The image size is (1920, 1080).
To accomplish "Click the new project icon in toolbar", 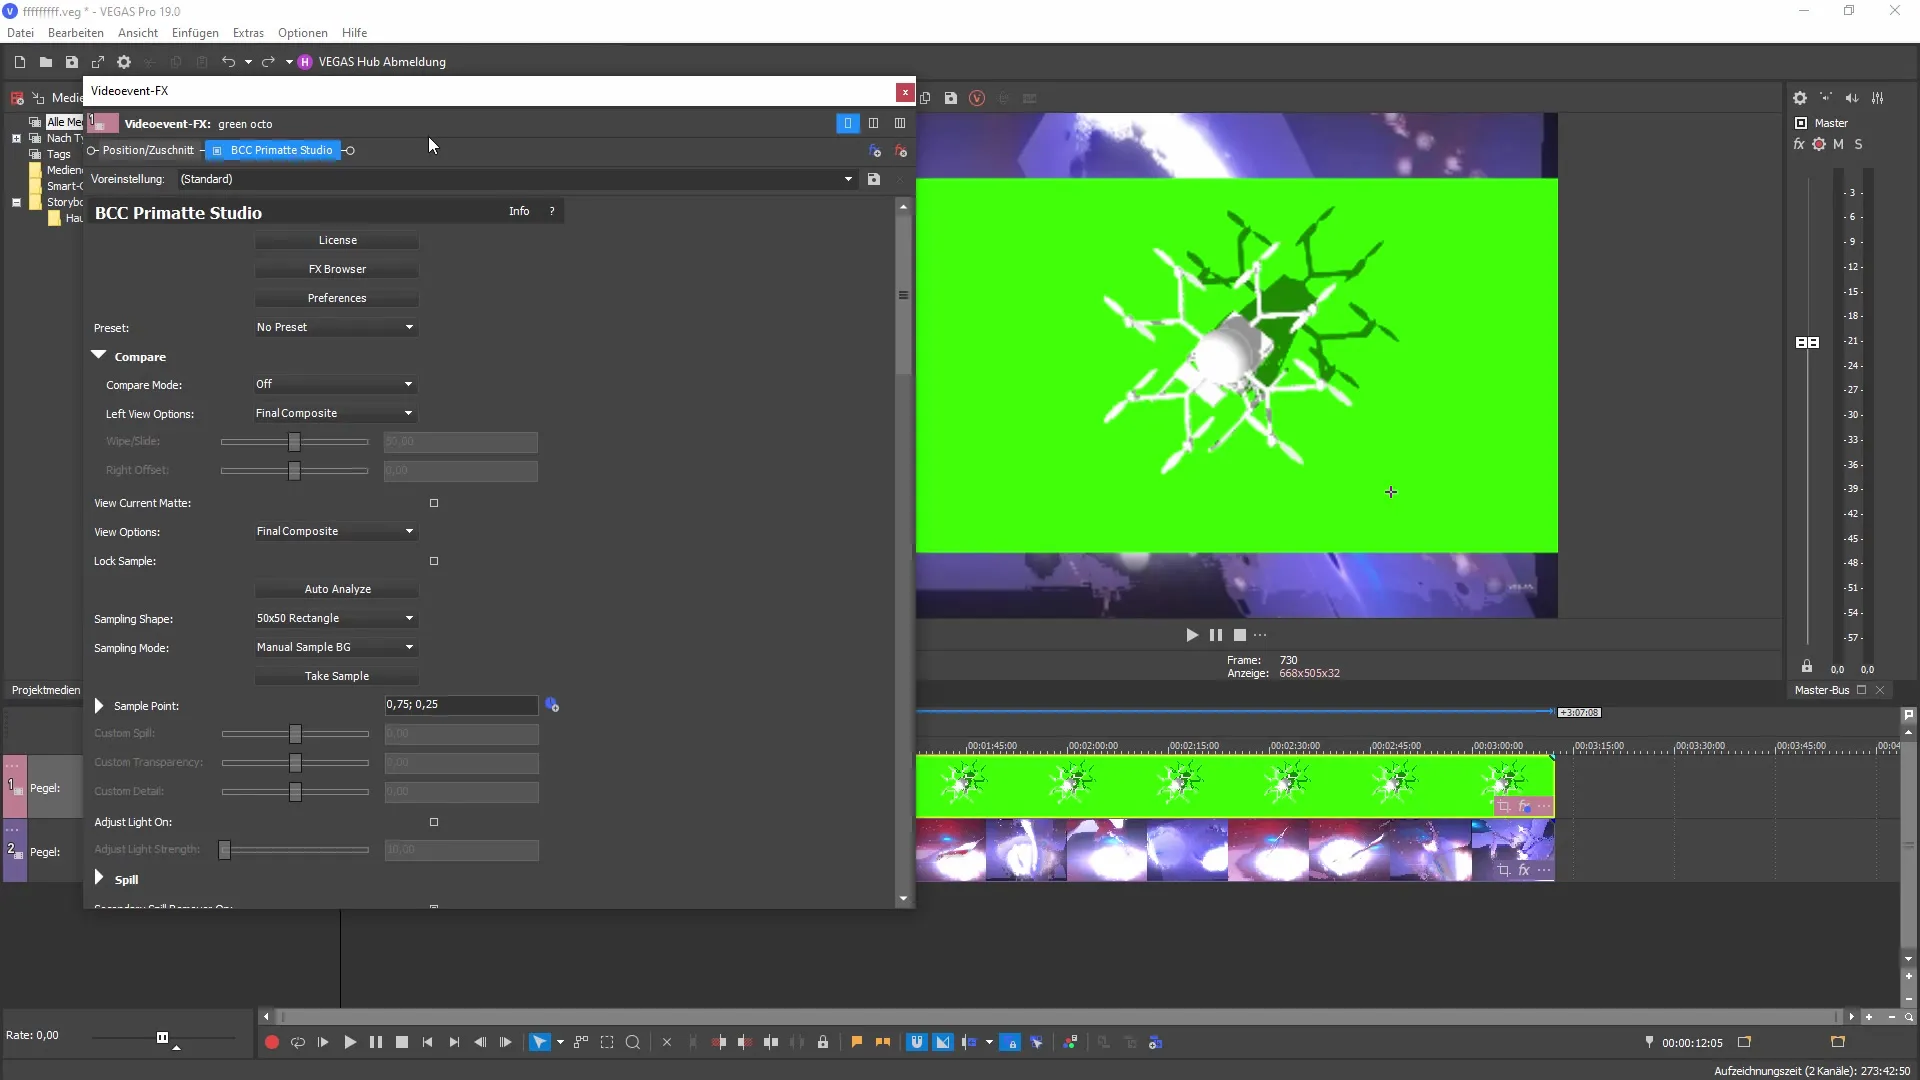I will point(19,62).
